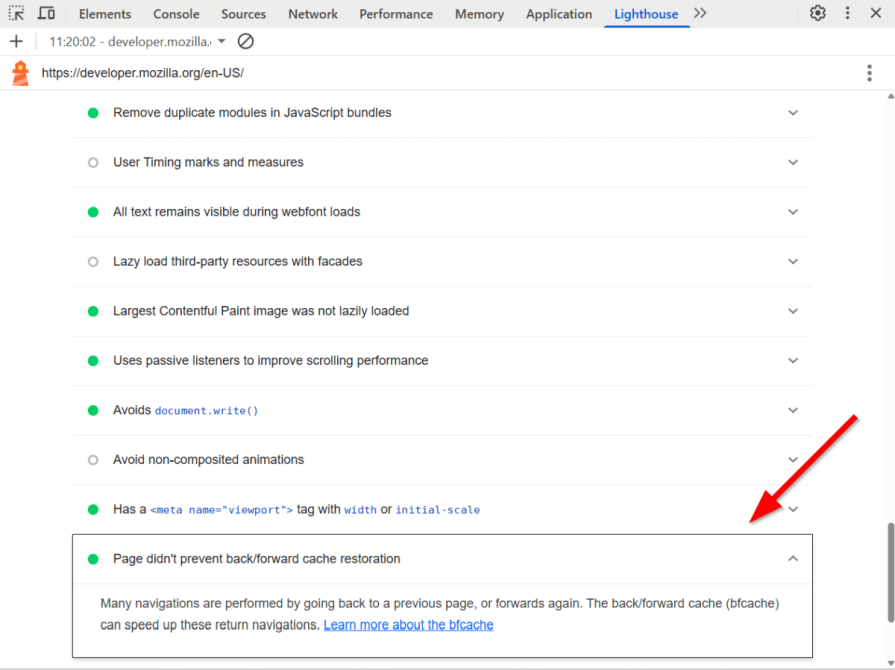Click the new Lighthouse report plus icon
Viewport: 895px width, 670px height.
pyautogui.click(x=15, y=41)
